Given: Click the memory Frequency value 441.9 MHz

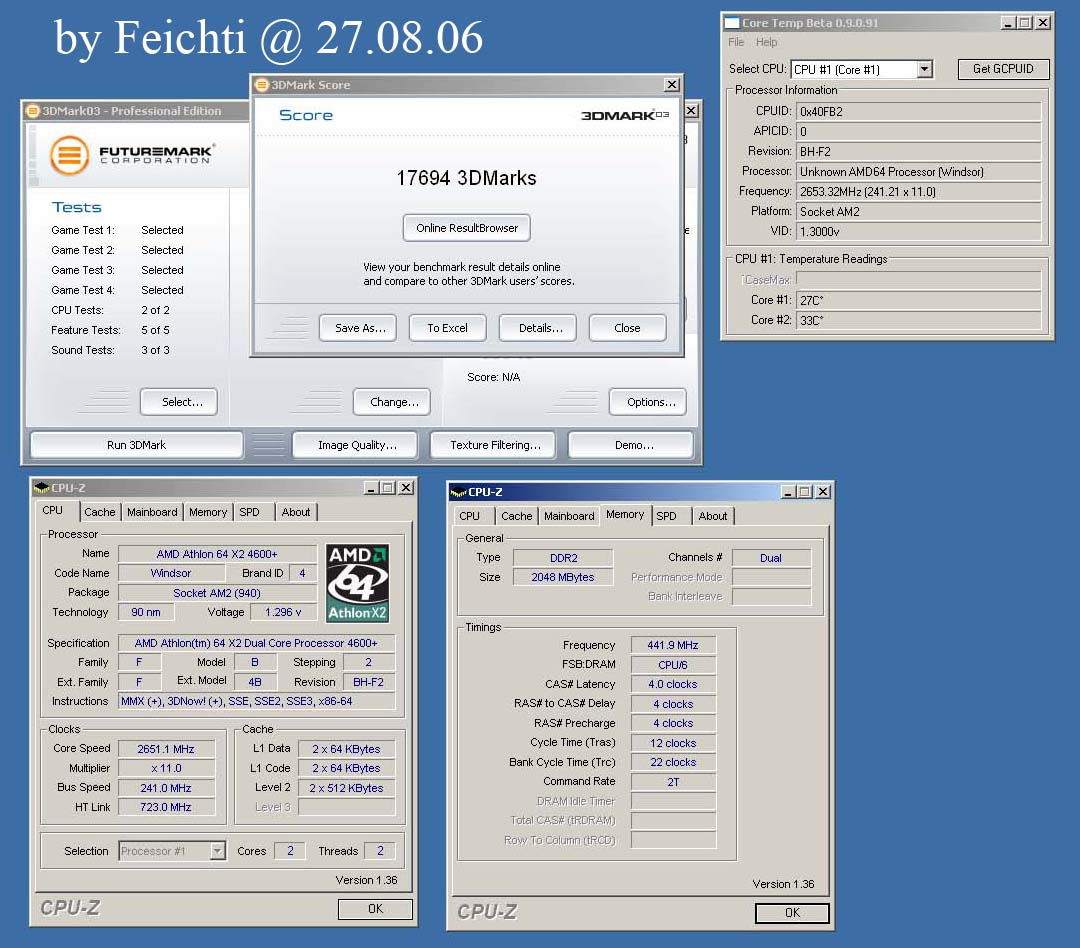Looking at the screenshot, I should tap(673, 645).
